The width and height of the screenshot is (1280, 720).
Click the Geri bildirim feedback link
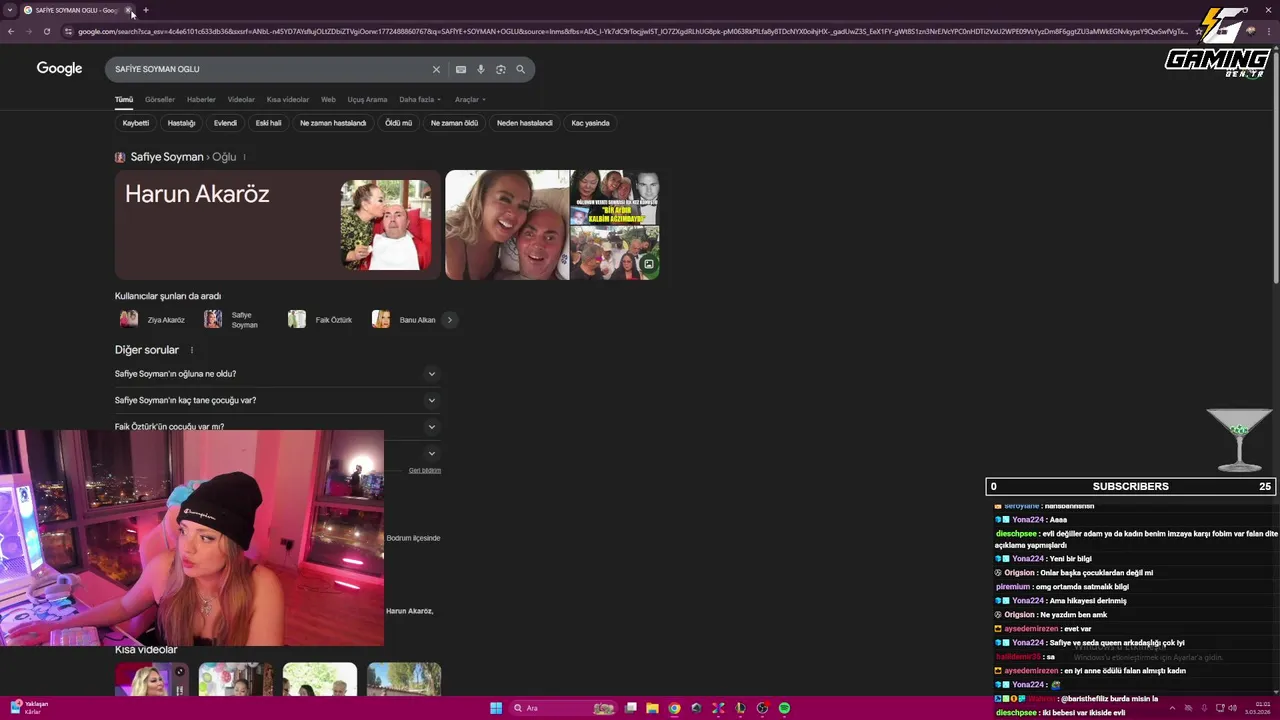[425, 470]
